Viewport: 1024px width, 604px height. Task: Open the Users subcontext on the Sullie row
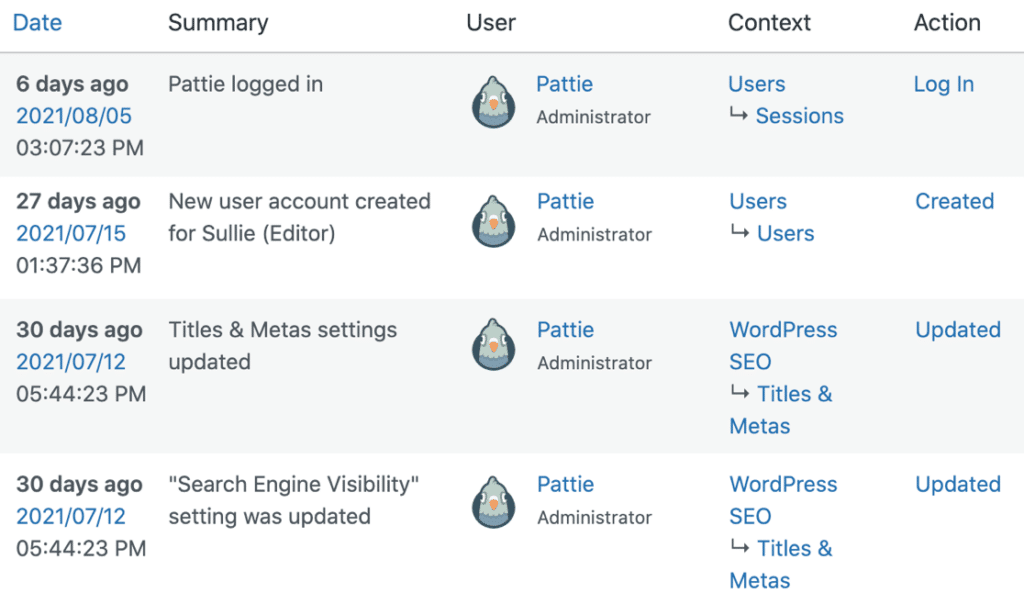click(786, 233)
